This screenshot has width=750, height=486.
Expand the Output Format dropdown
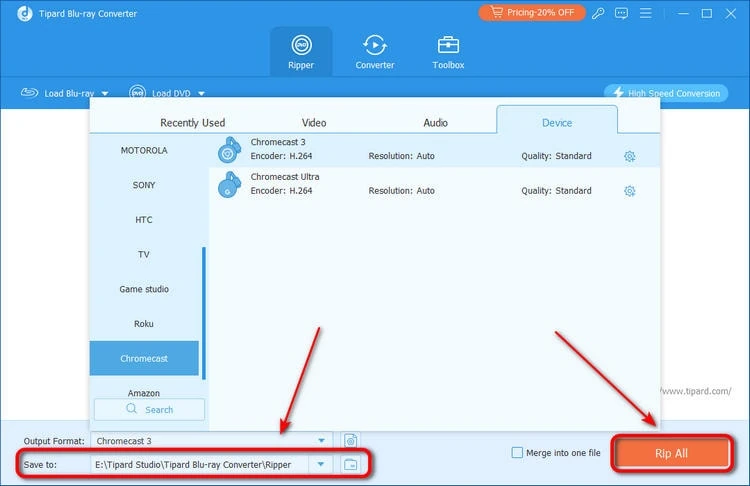click(x=321, y=441)
